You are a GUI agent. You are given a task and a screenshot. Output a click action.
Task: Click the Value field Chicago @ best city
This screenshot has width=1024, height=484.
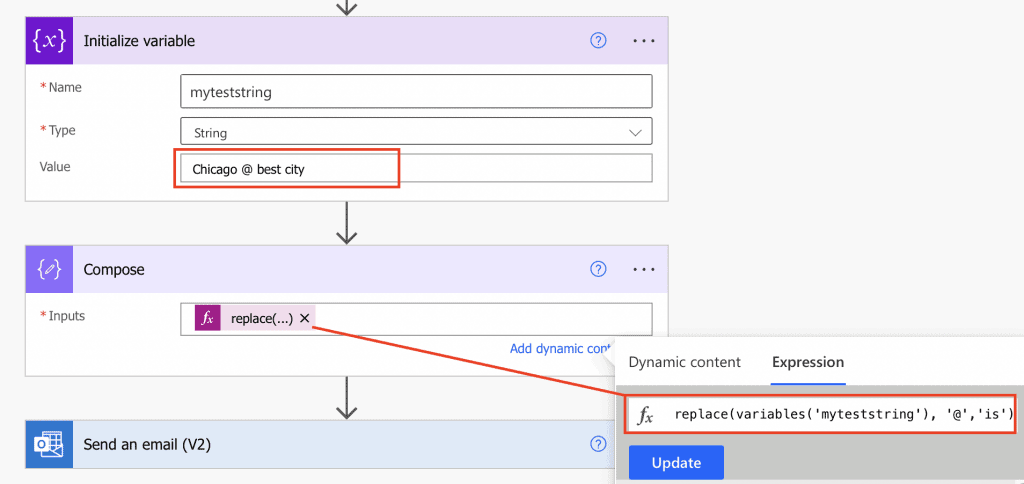pyautogui.click(x=416, y=169)
